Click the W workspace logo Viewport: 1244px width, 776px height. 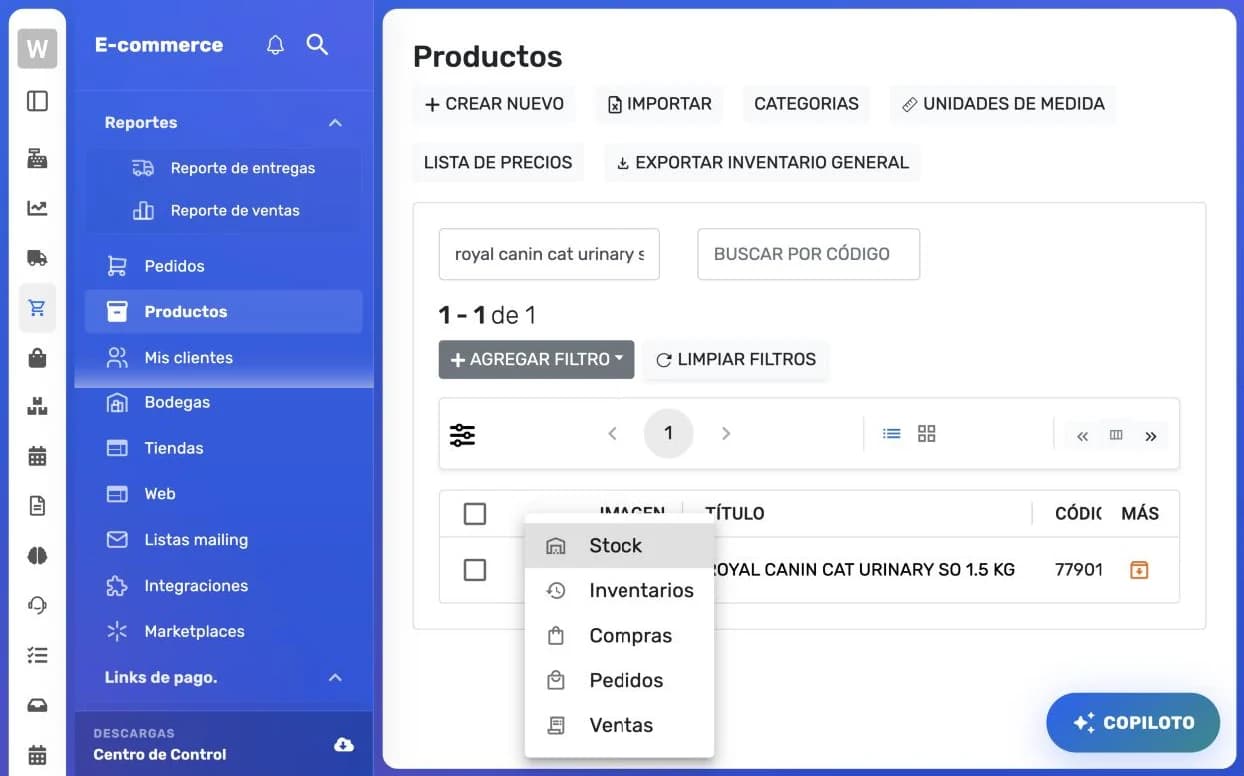(37, 48)
